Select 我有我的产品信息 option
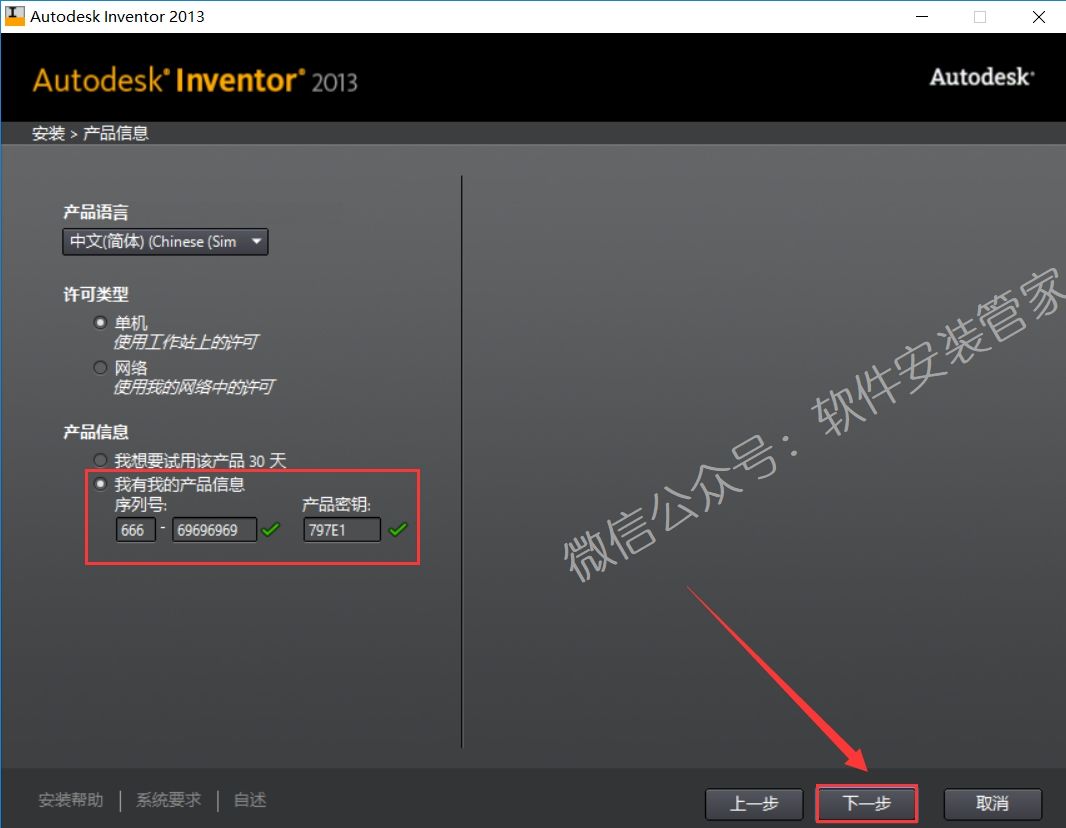This screenshot has width=1066, height=828. (x=100, y=483)
